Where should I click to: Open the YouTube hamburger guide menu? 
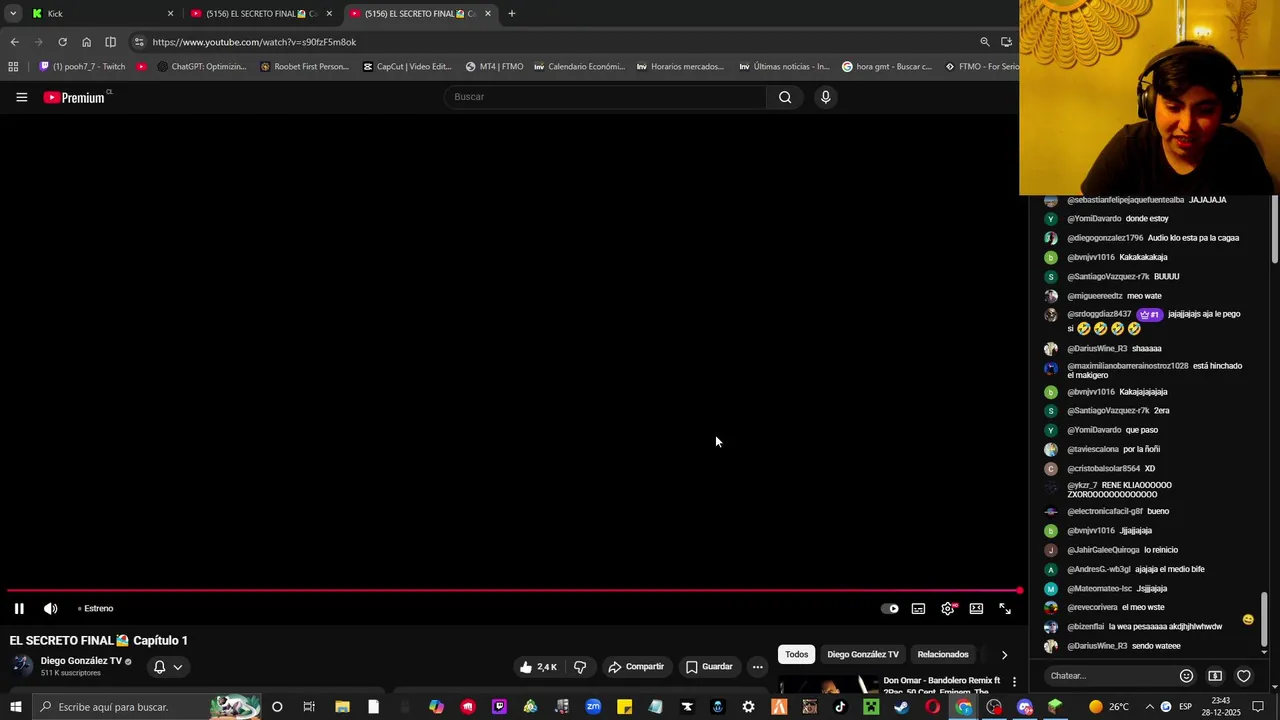(21, 97)
